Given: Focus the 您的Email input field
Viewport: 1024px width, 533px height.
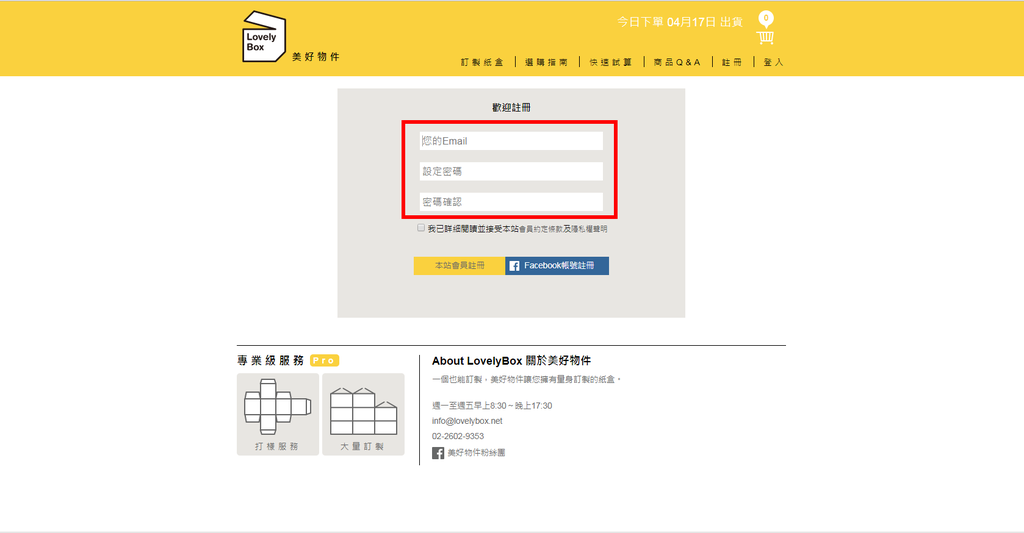Looking at the screenshot, I should point(511,141).
